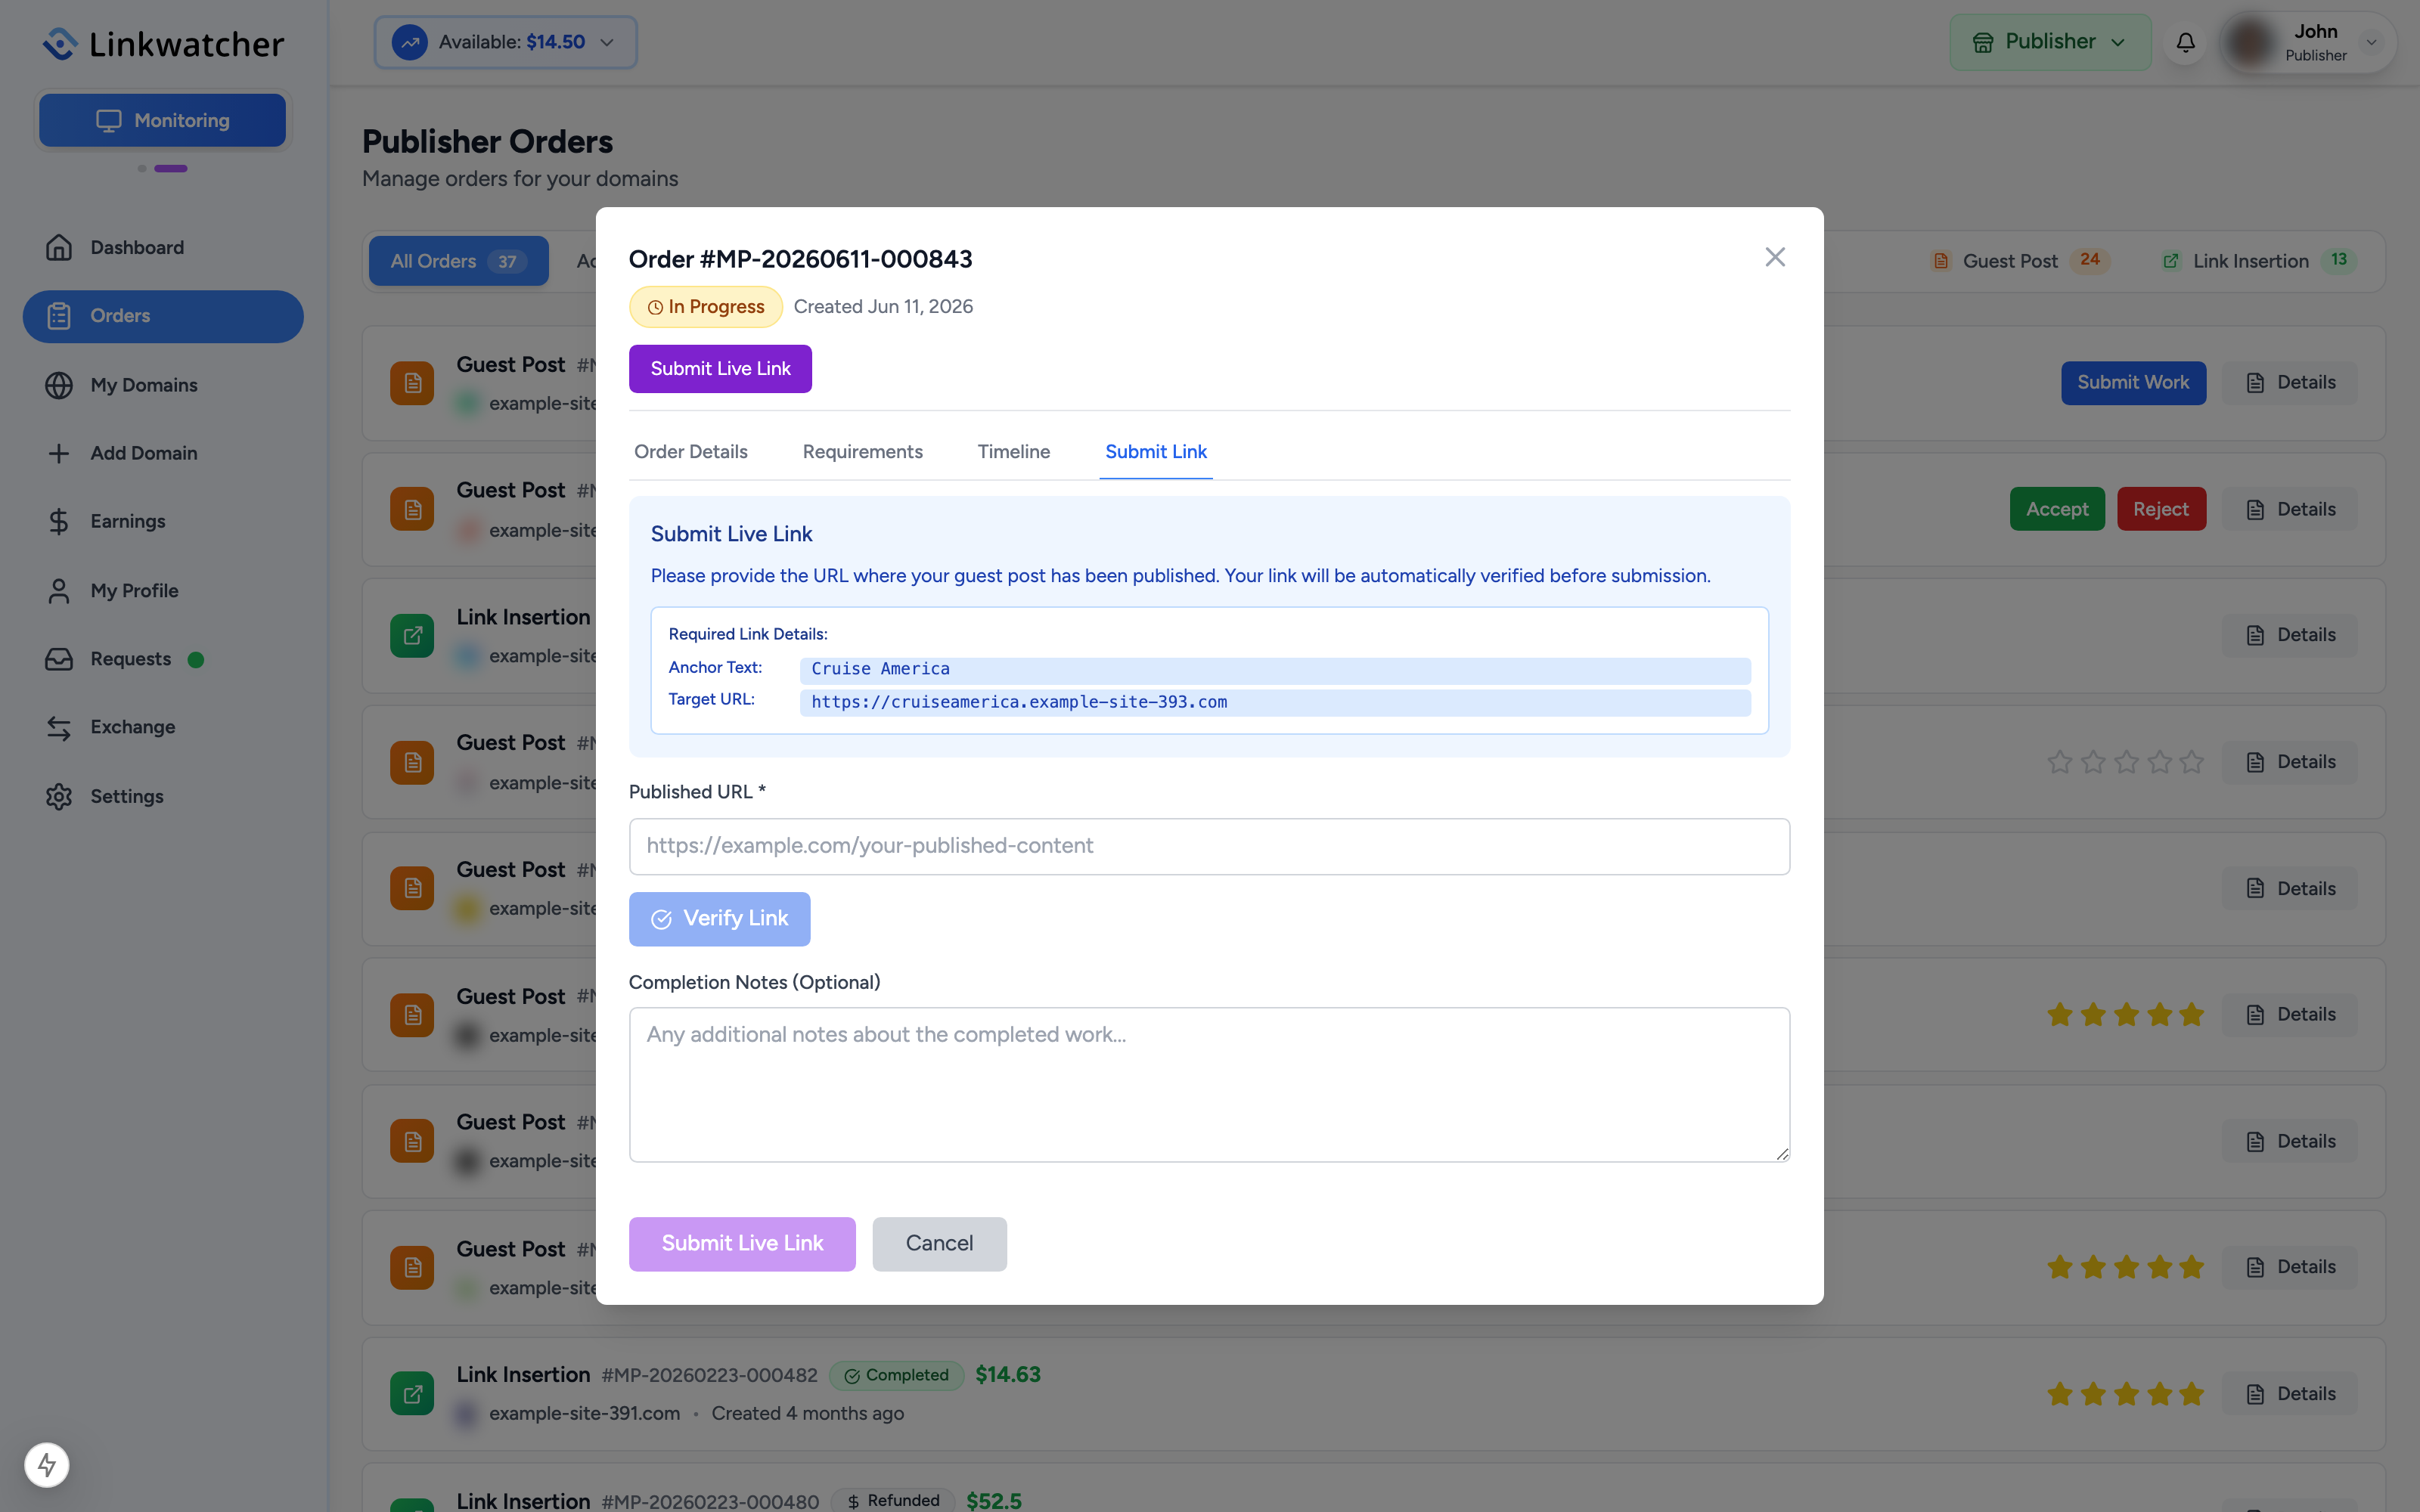
Task: Click the Earnings dollar icon
Action: 59,521
